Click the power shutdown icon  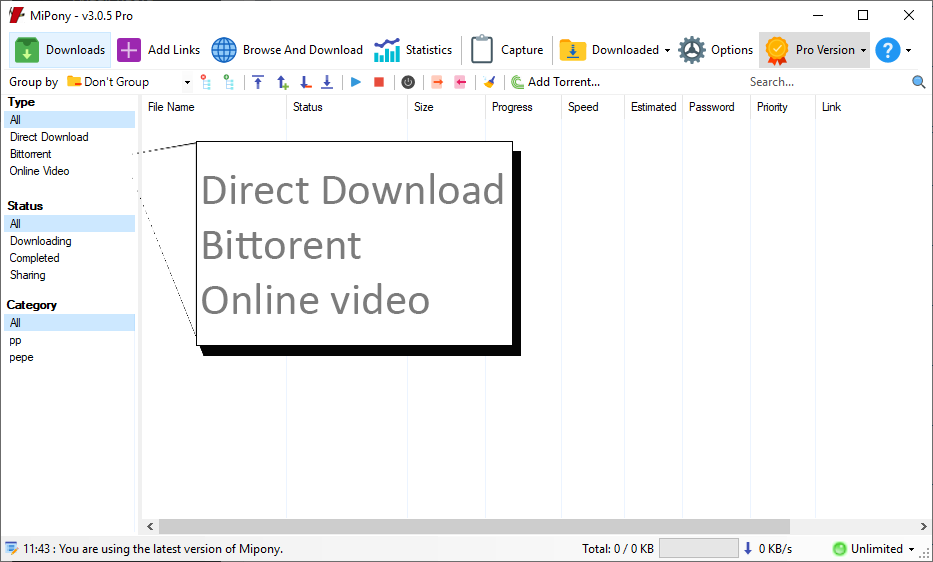[408, 82]
